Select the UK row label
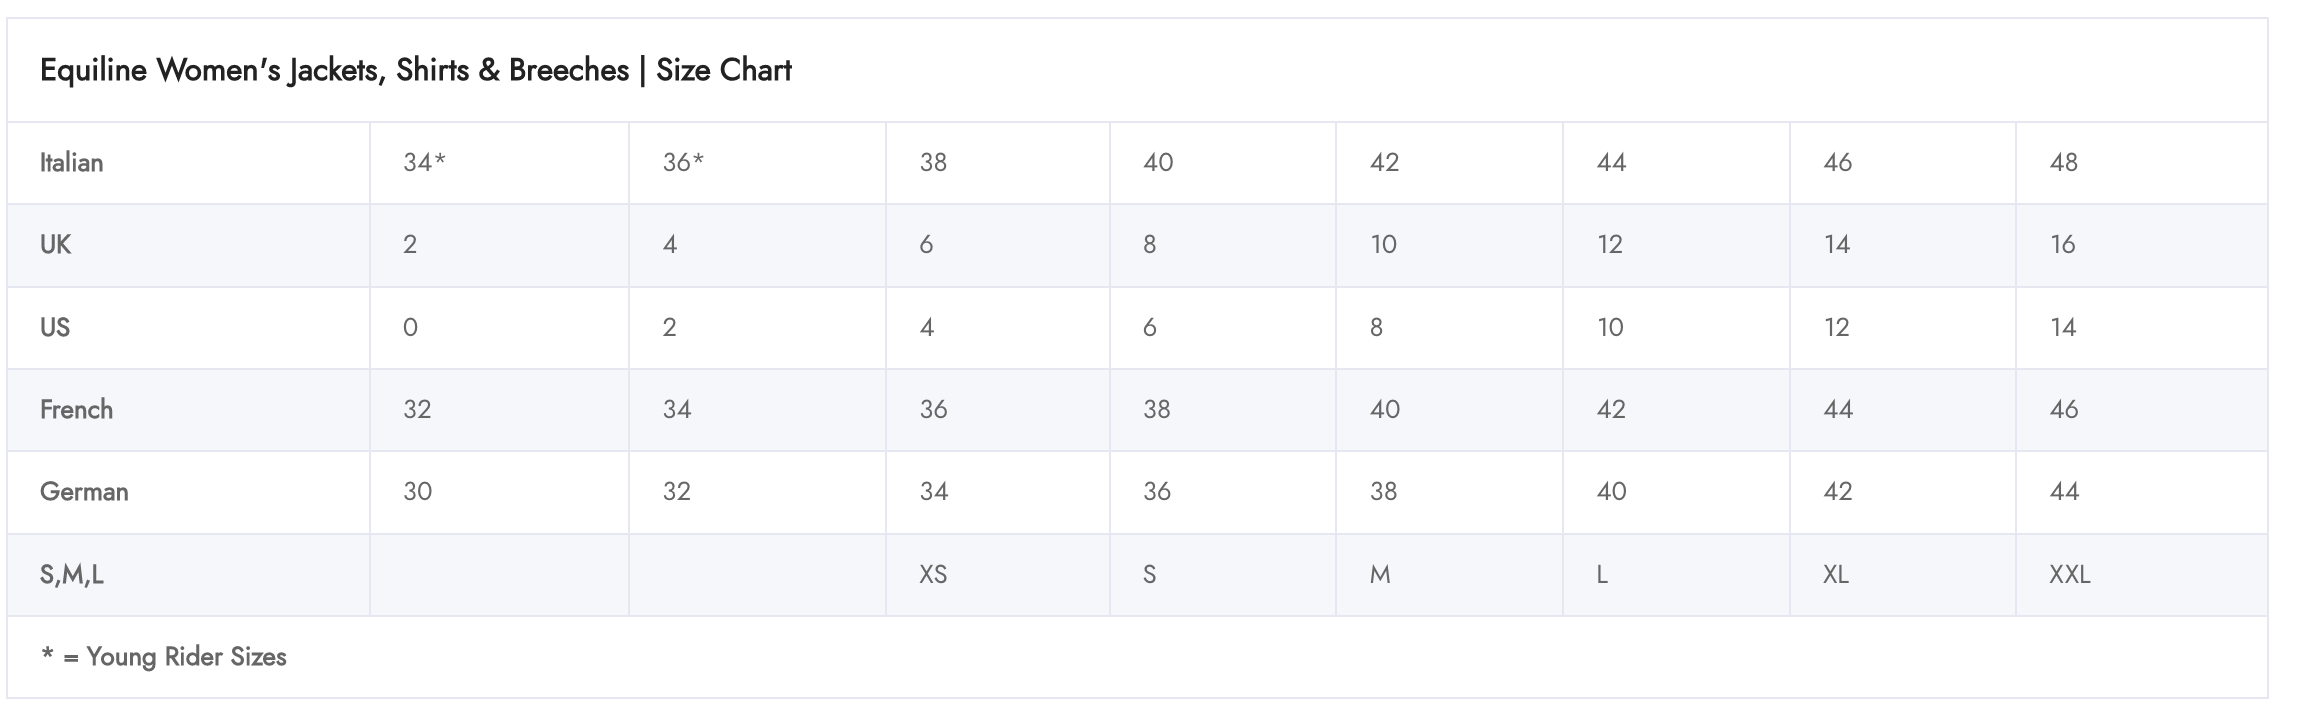The width and height of the screenshot is (2300, 724). (x=55, y=244)
